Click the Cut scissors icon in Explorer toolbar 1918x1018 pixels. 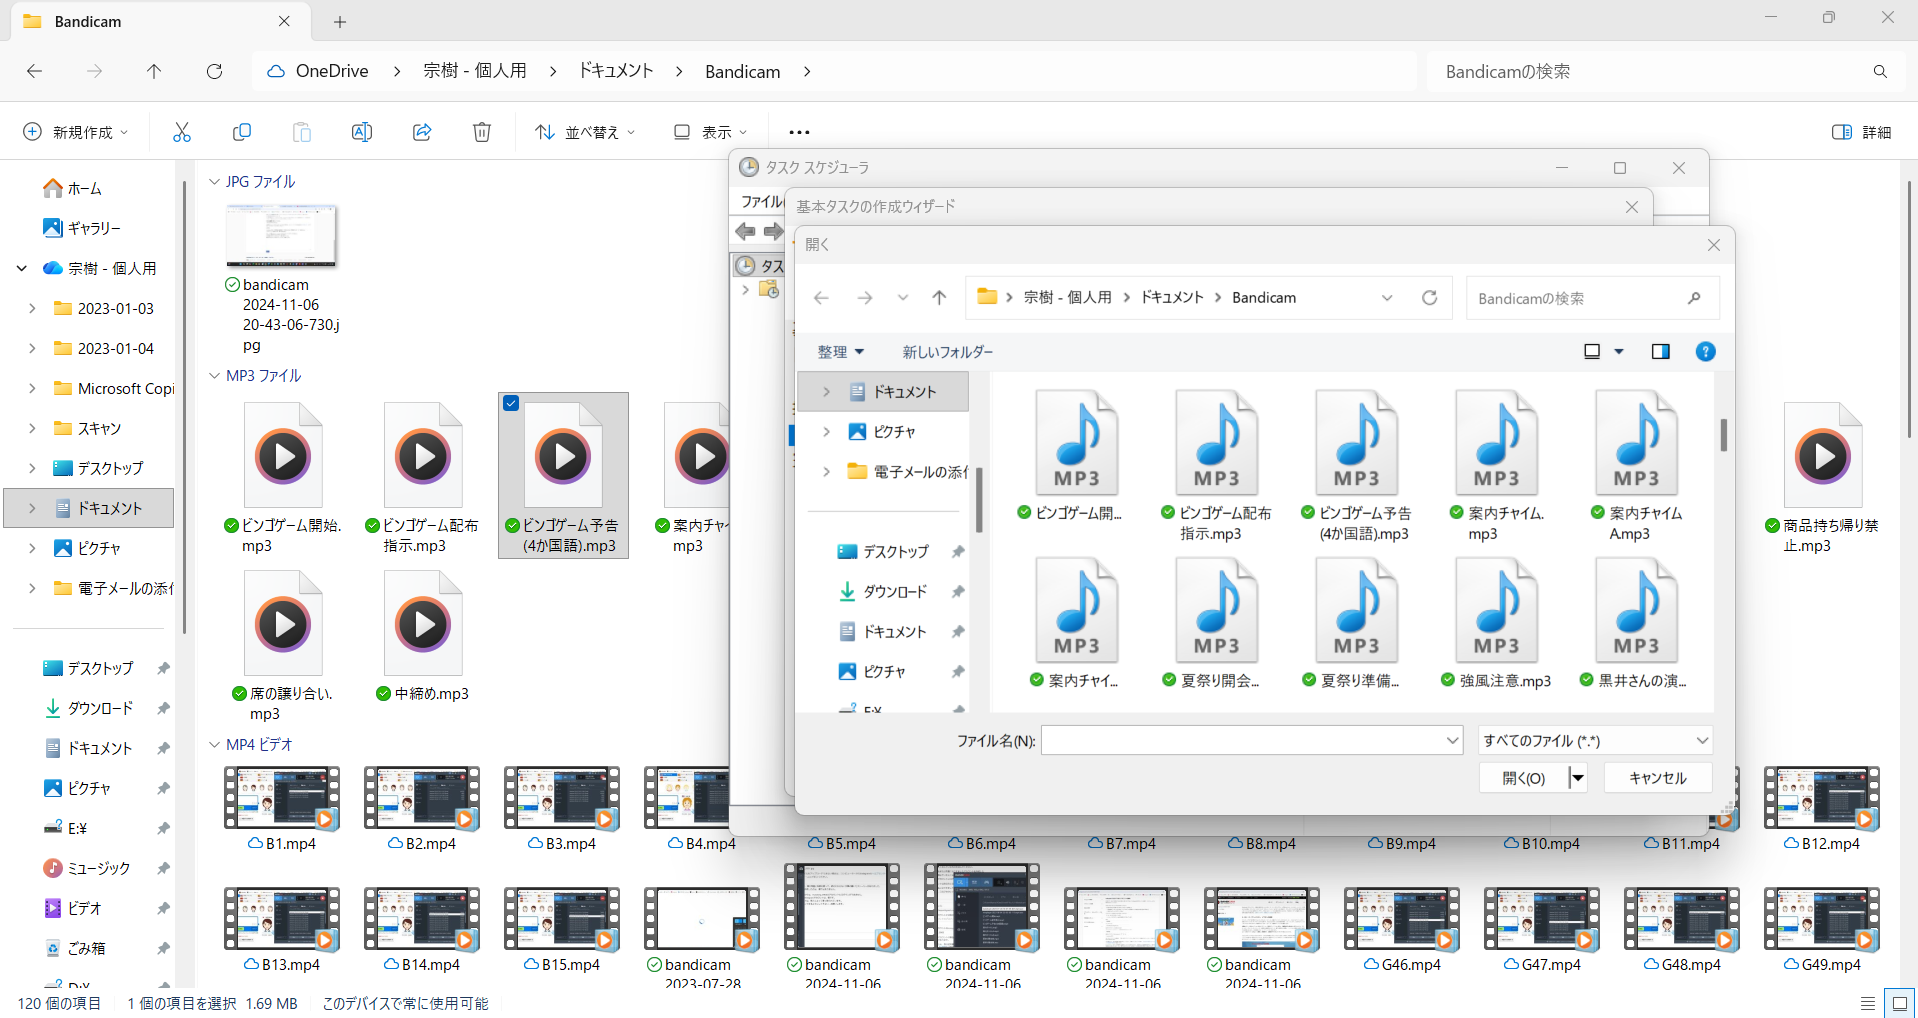pos(181,132)
